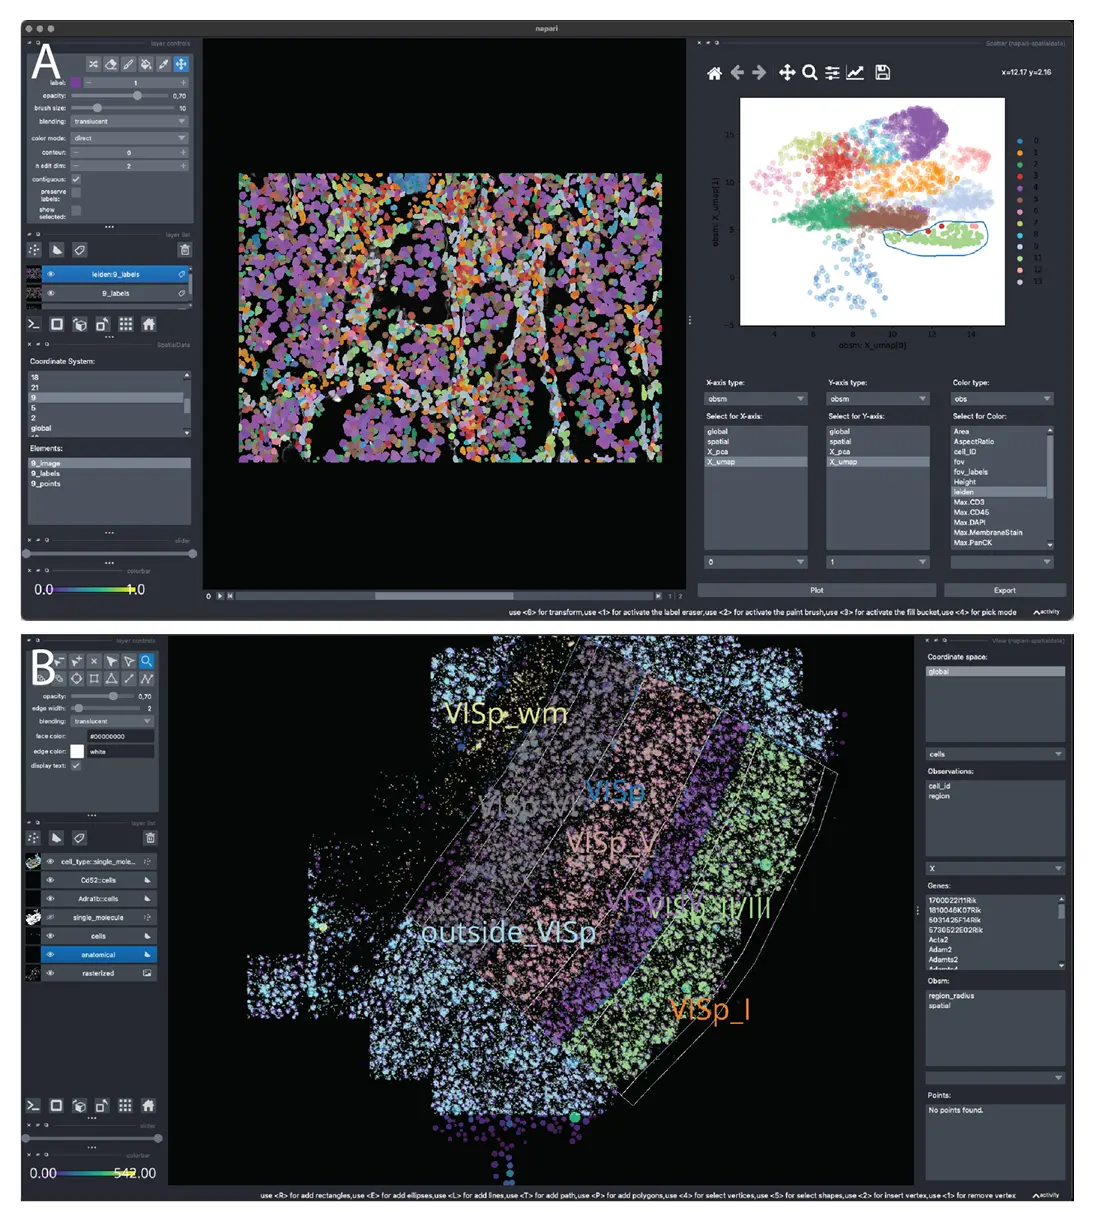The height and width of the screenshot is (1212, 1103).
Task: Open the Y-axis type dropdown
Action: pyautogui.click(x=878, y=399)
